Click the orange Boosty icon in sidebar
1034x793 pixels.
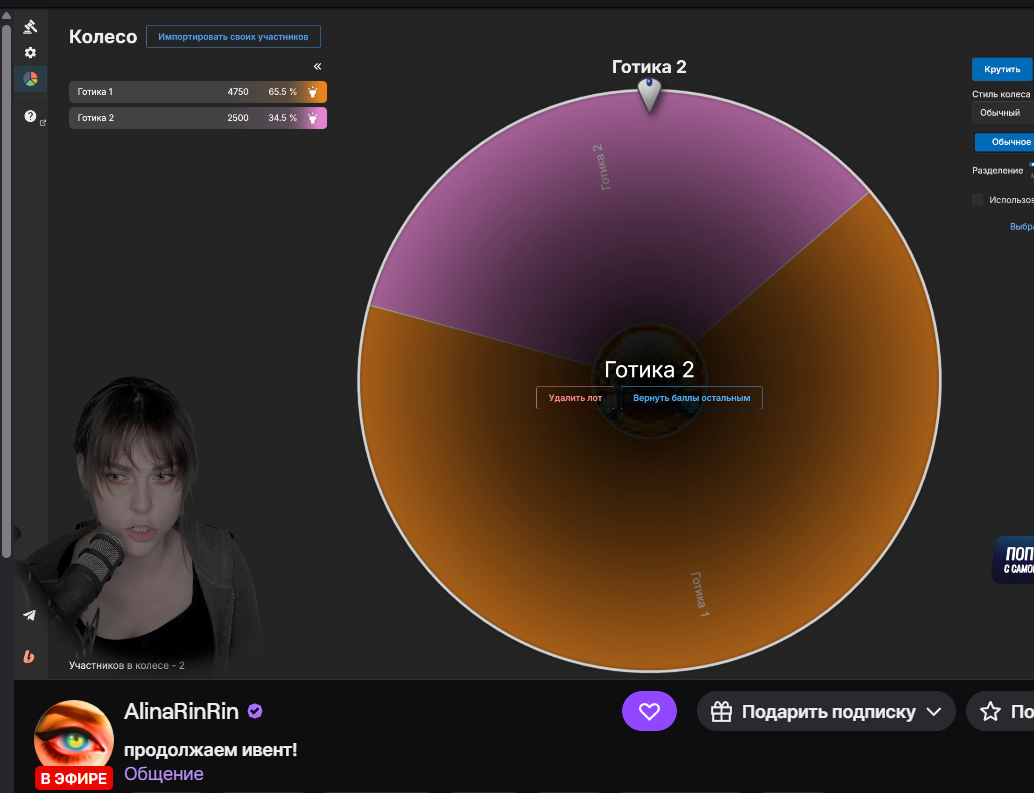tap(29, 656)
